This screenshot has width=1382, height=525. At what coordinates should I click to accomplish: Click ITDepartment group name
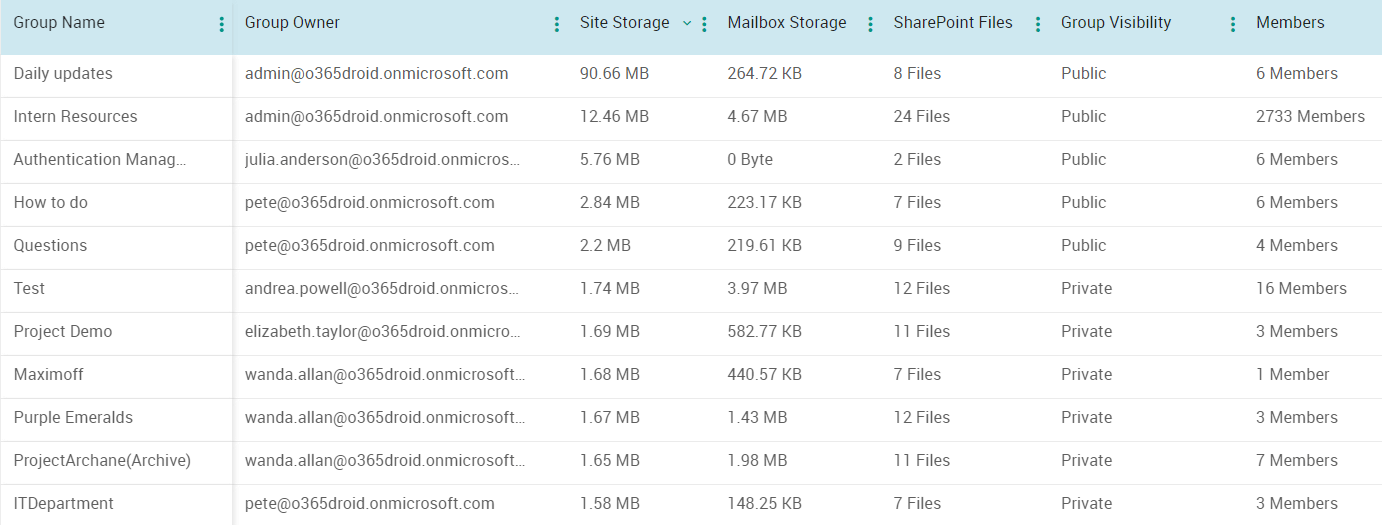(x=64, y=504)
